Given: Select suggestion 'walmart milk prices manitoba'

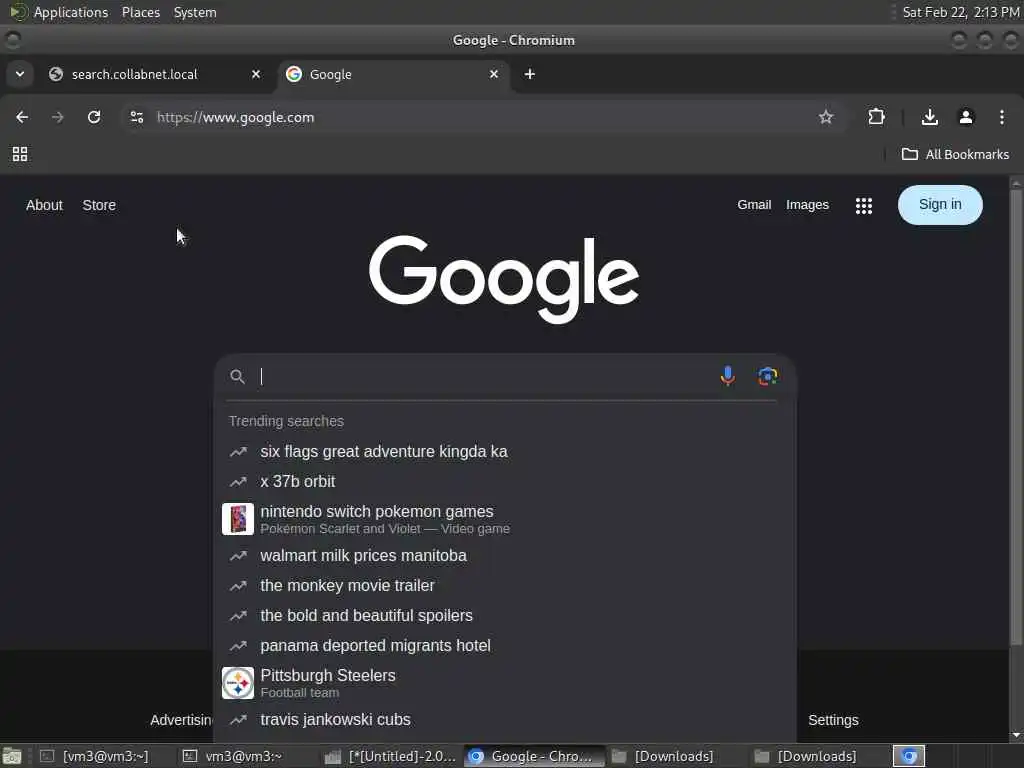Looking at the screenshot, I should click(x=505, y=556).
